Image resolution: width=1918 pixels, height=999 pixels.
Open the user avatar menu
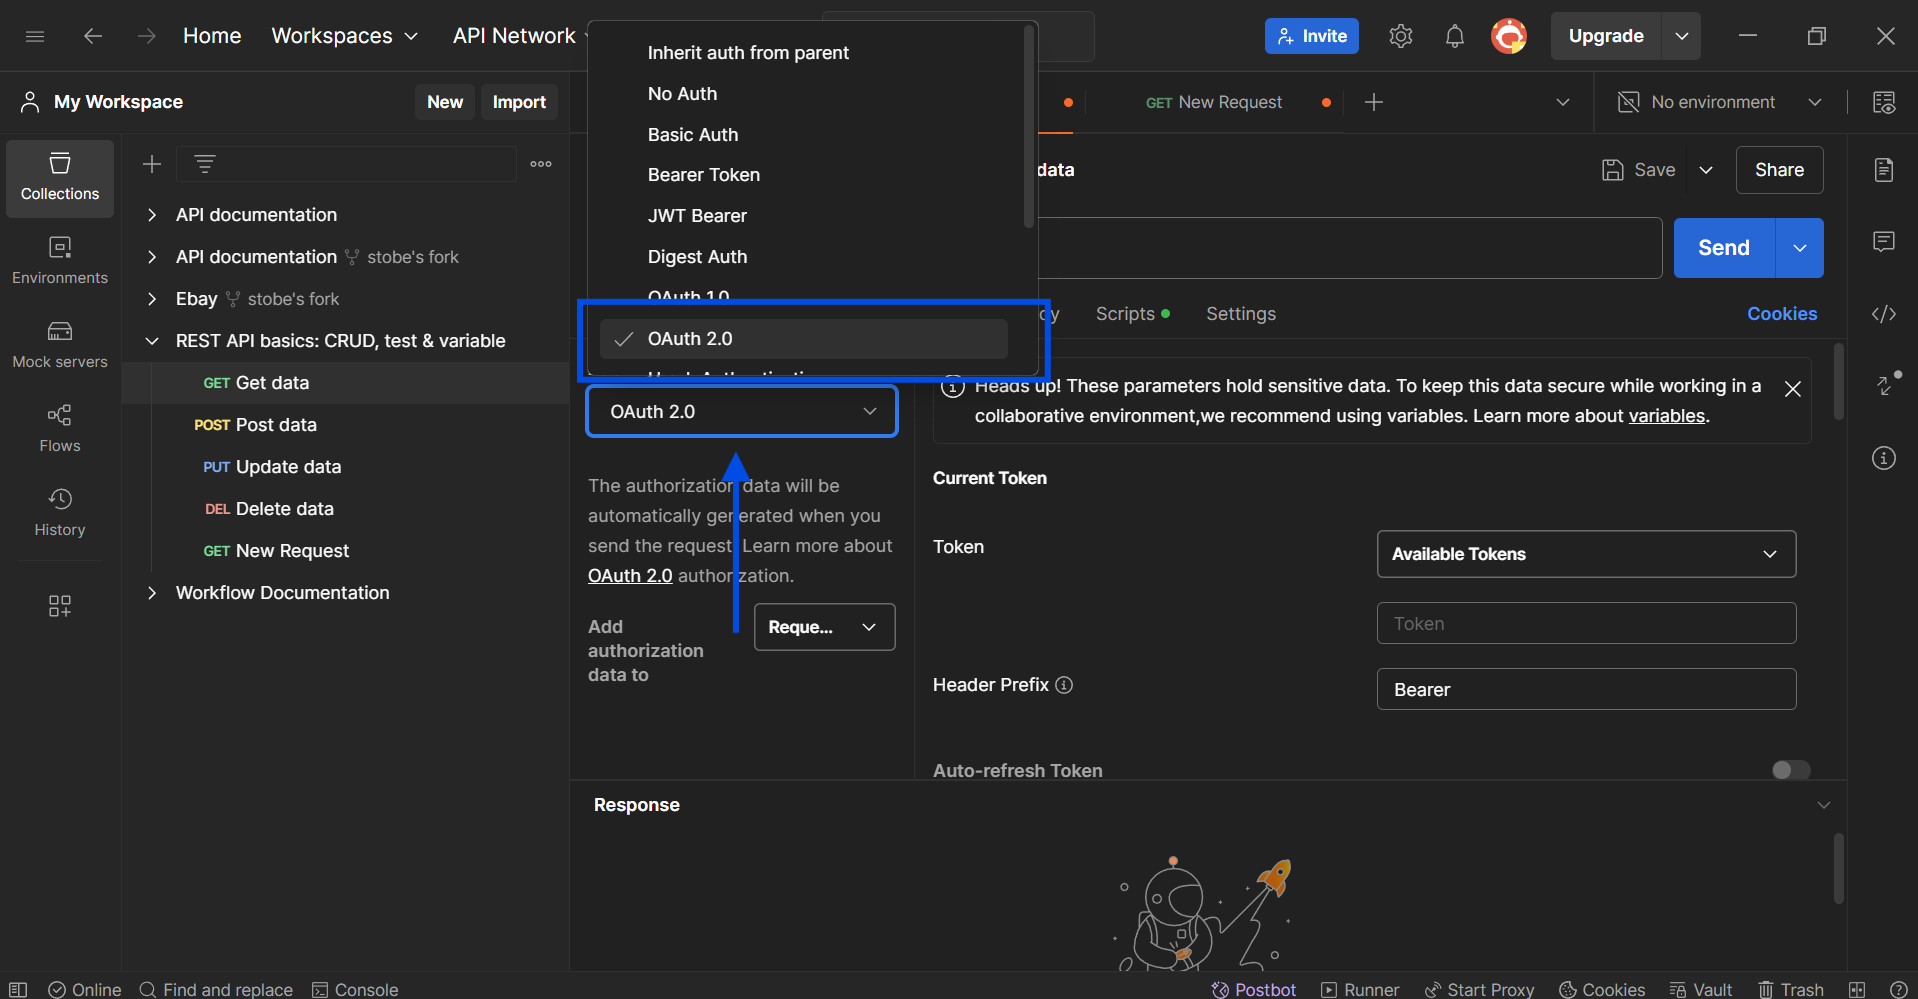(1509, 36)
